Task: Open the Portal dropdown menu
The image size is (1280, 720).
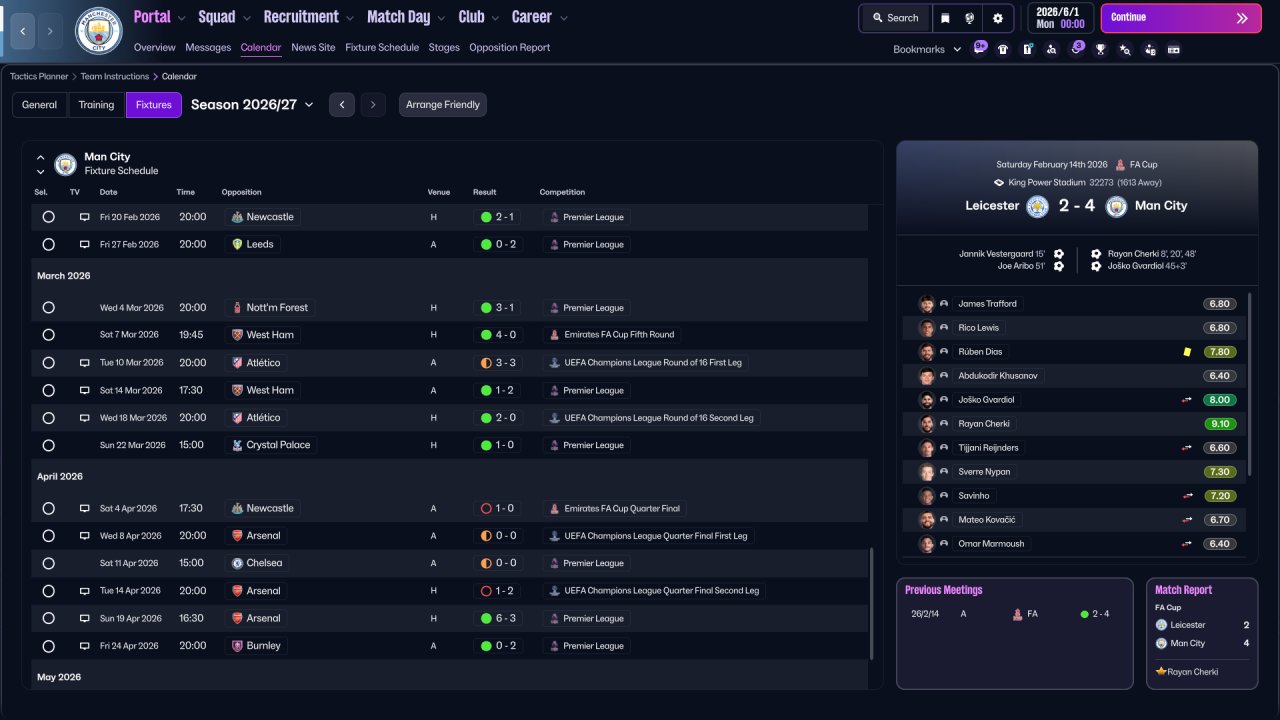Action: coord(159,17)
